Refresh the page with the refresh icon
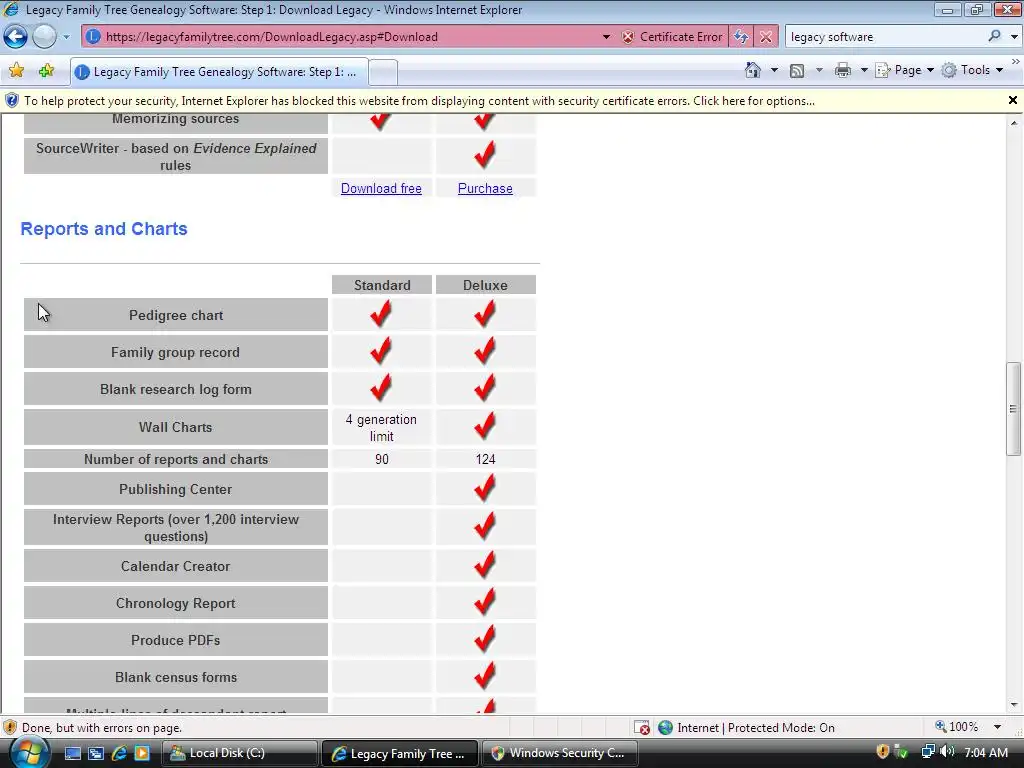Image resolution: width=1024 pixels, height=768 pixels. tap(741, 37)
